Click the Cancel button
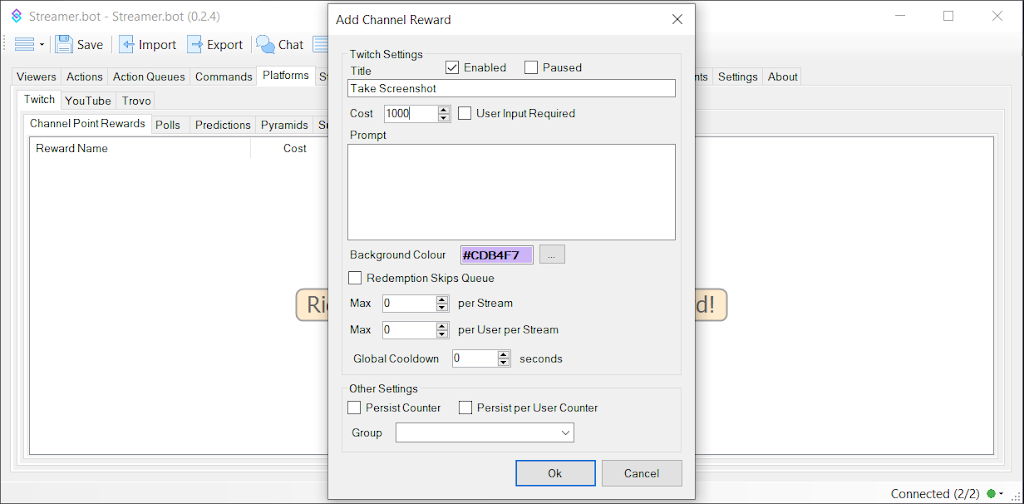This screenshot has height=504, width=1024. tap(641, 473)
